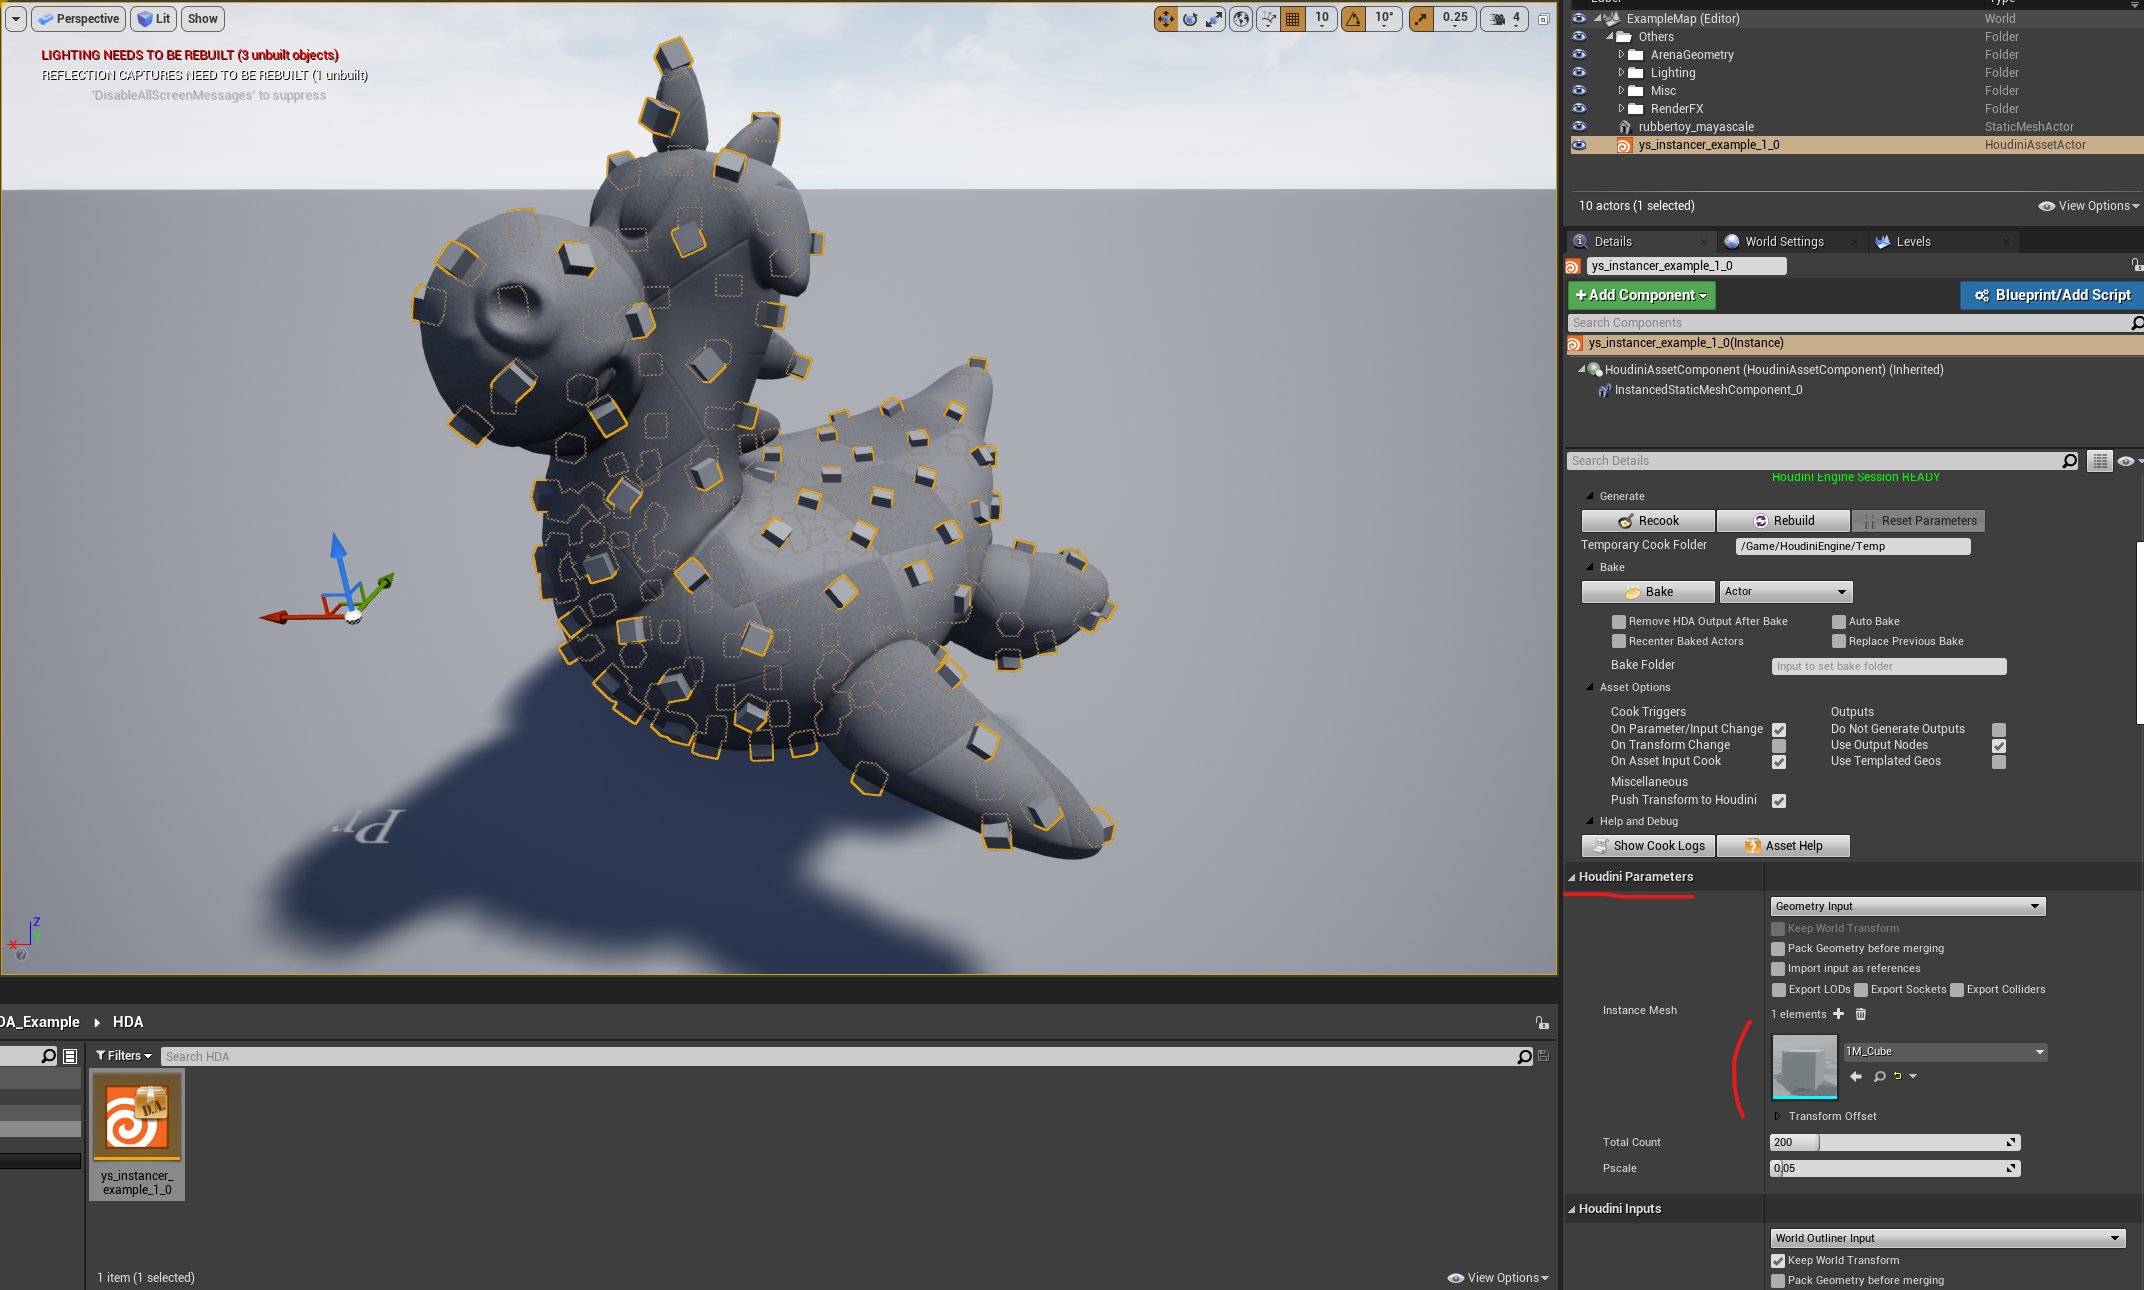The image size is (2144, 1290).
Task: Select the Translate tool in the viewport toolbar
Action: [1165, 19]
